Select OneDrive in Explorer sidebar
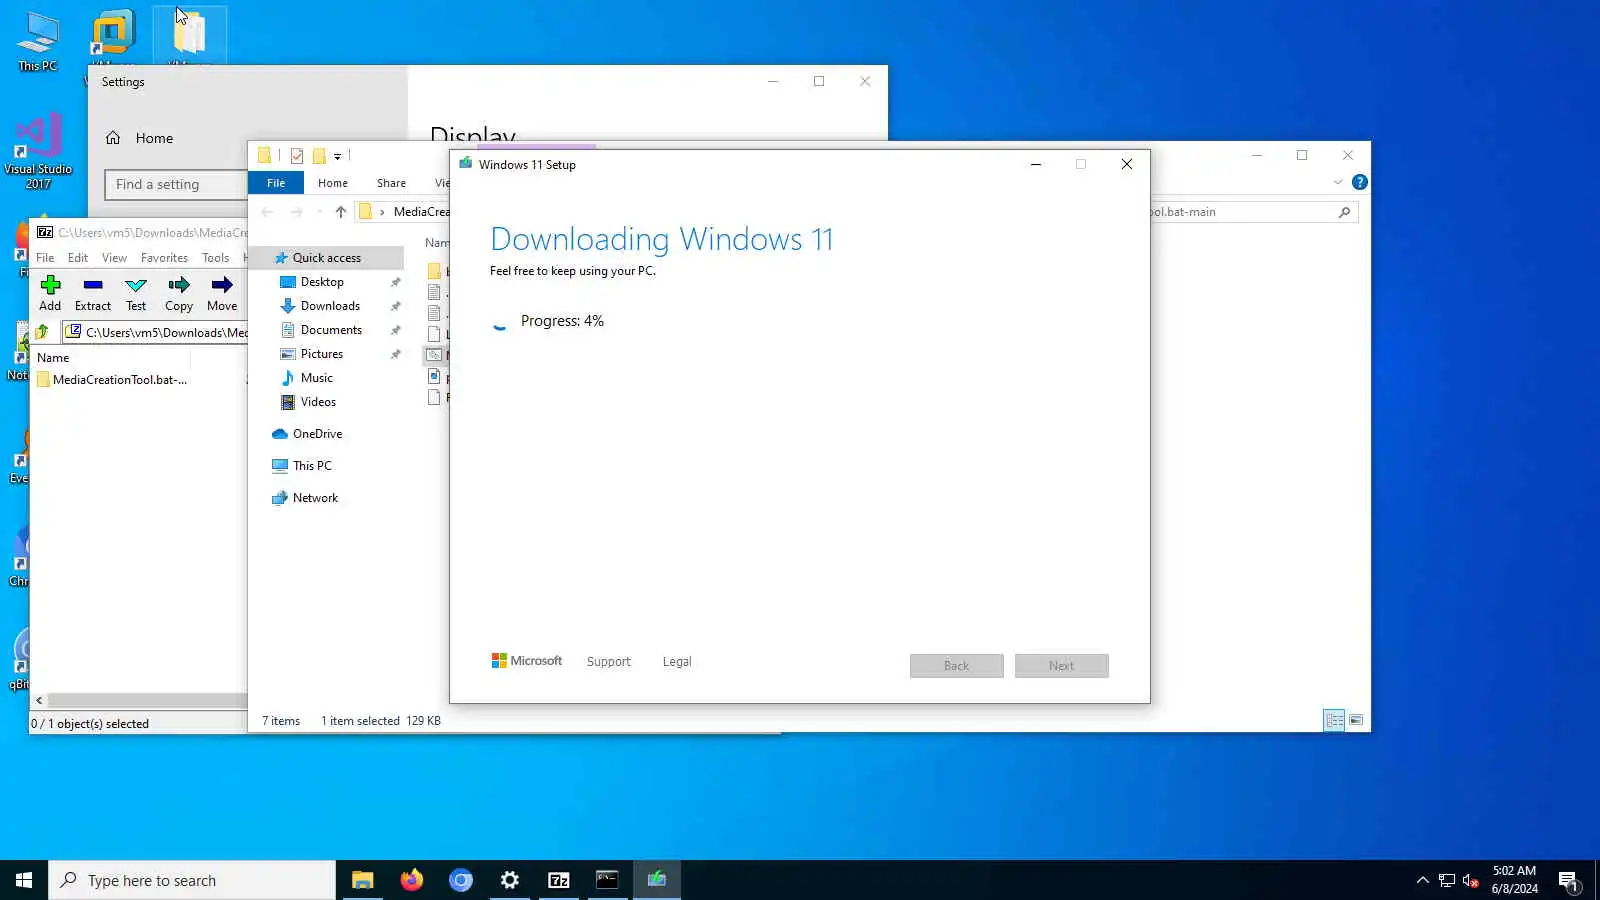The image size is (1600, 900). click(317, 434)
